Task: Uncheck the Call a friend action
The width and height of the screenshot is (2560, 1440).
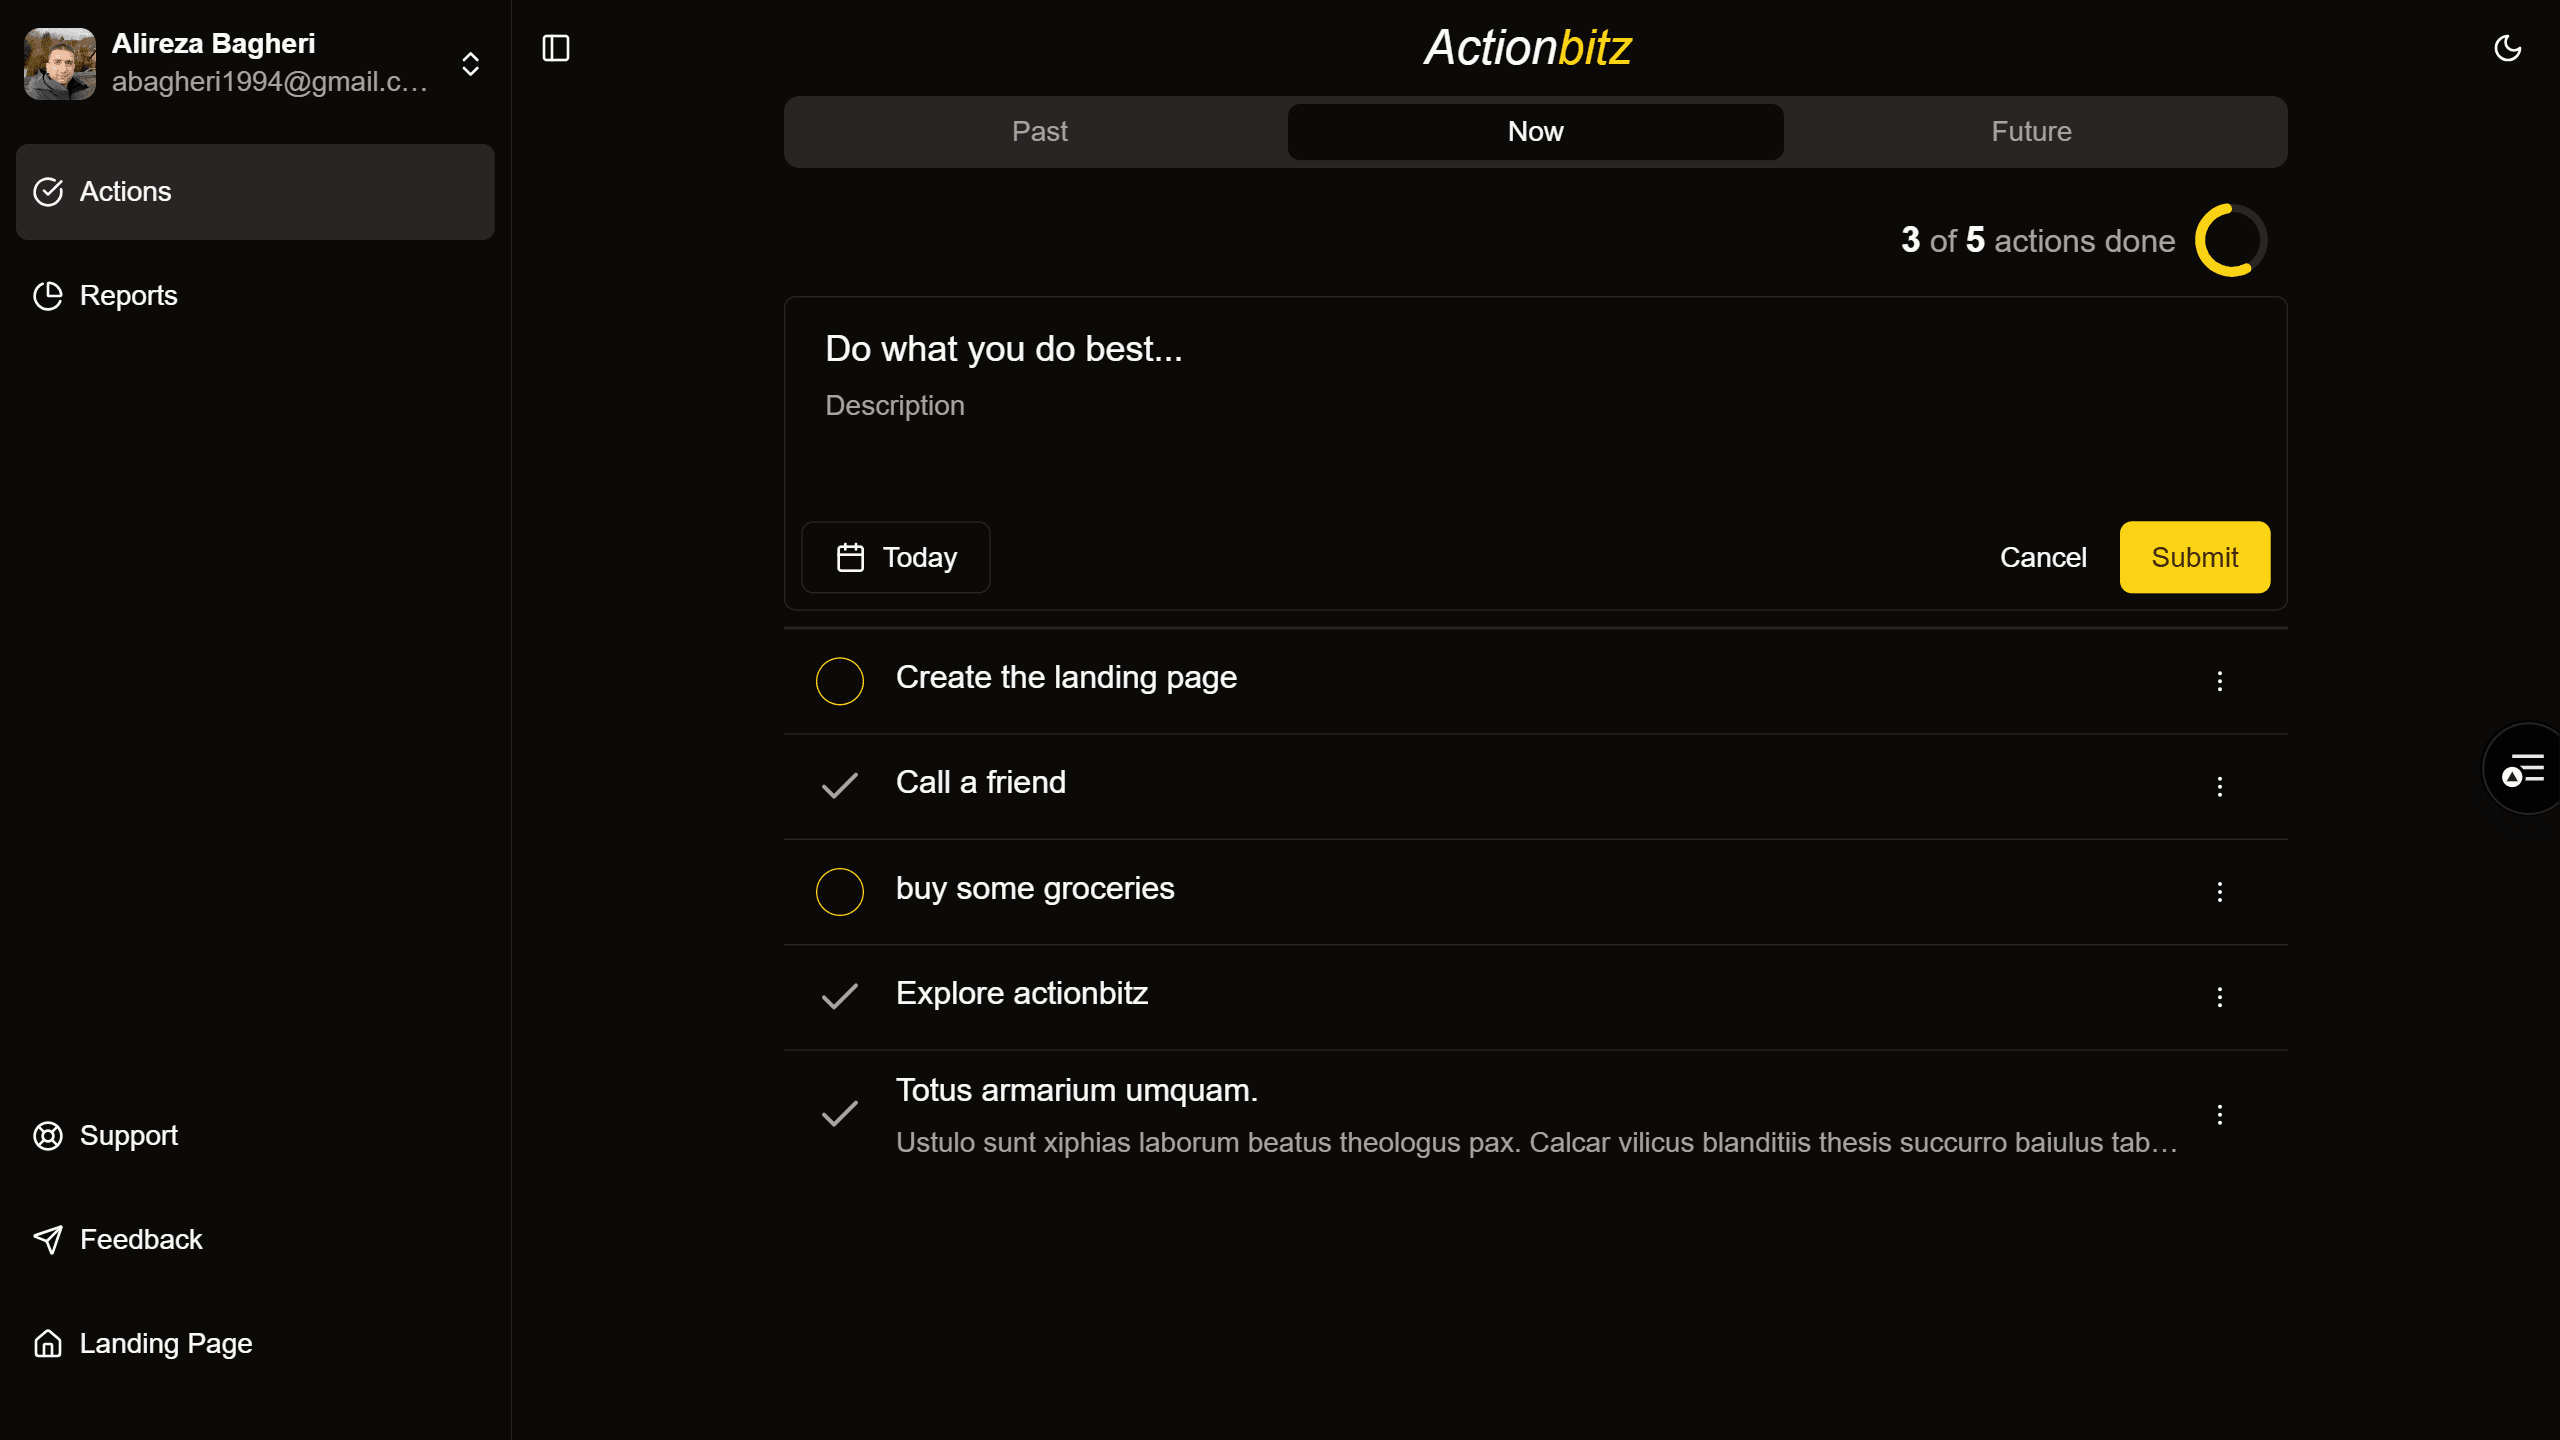Action: (840, 786)
